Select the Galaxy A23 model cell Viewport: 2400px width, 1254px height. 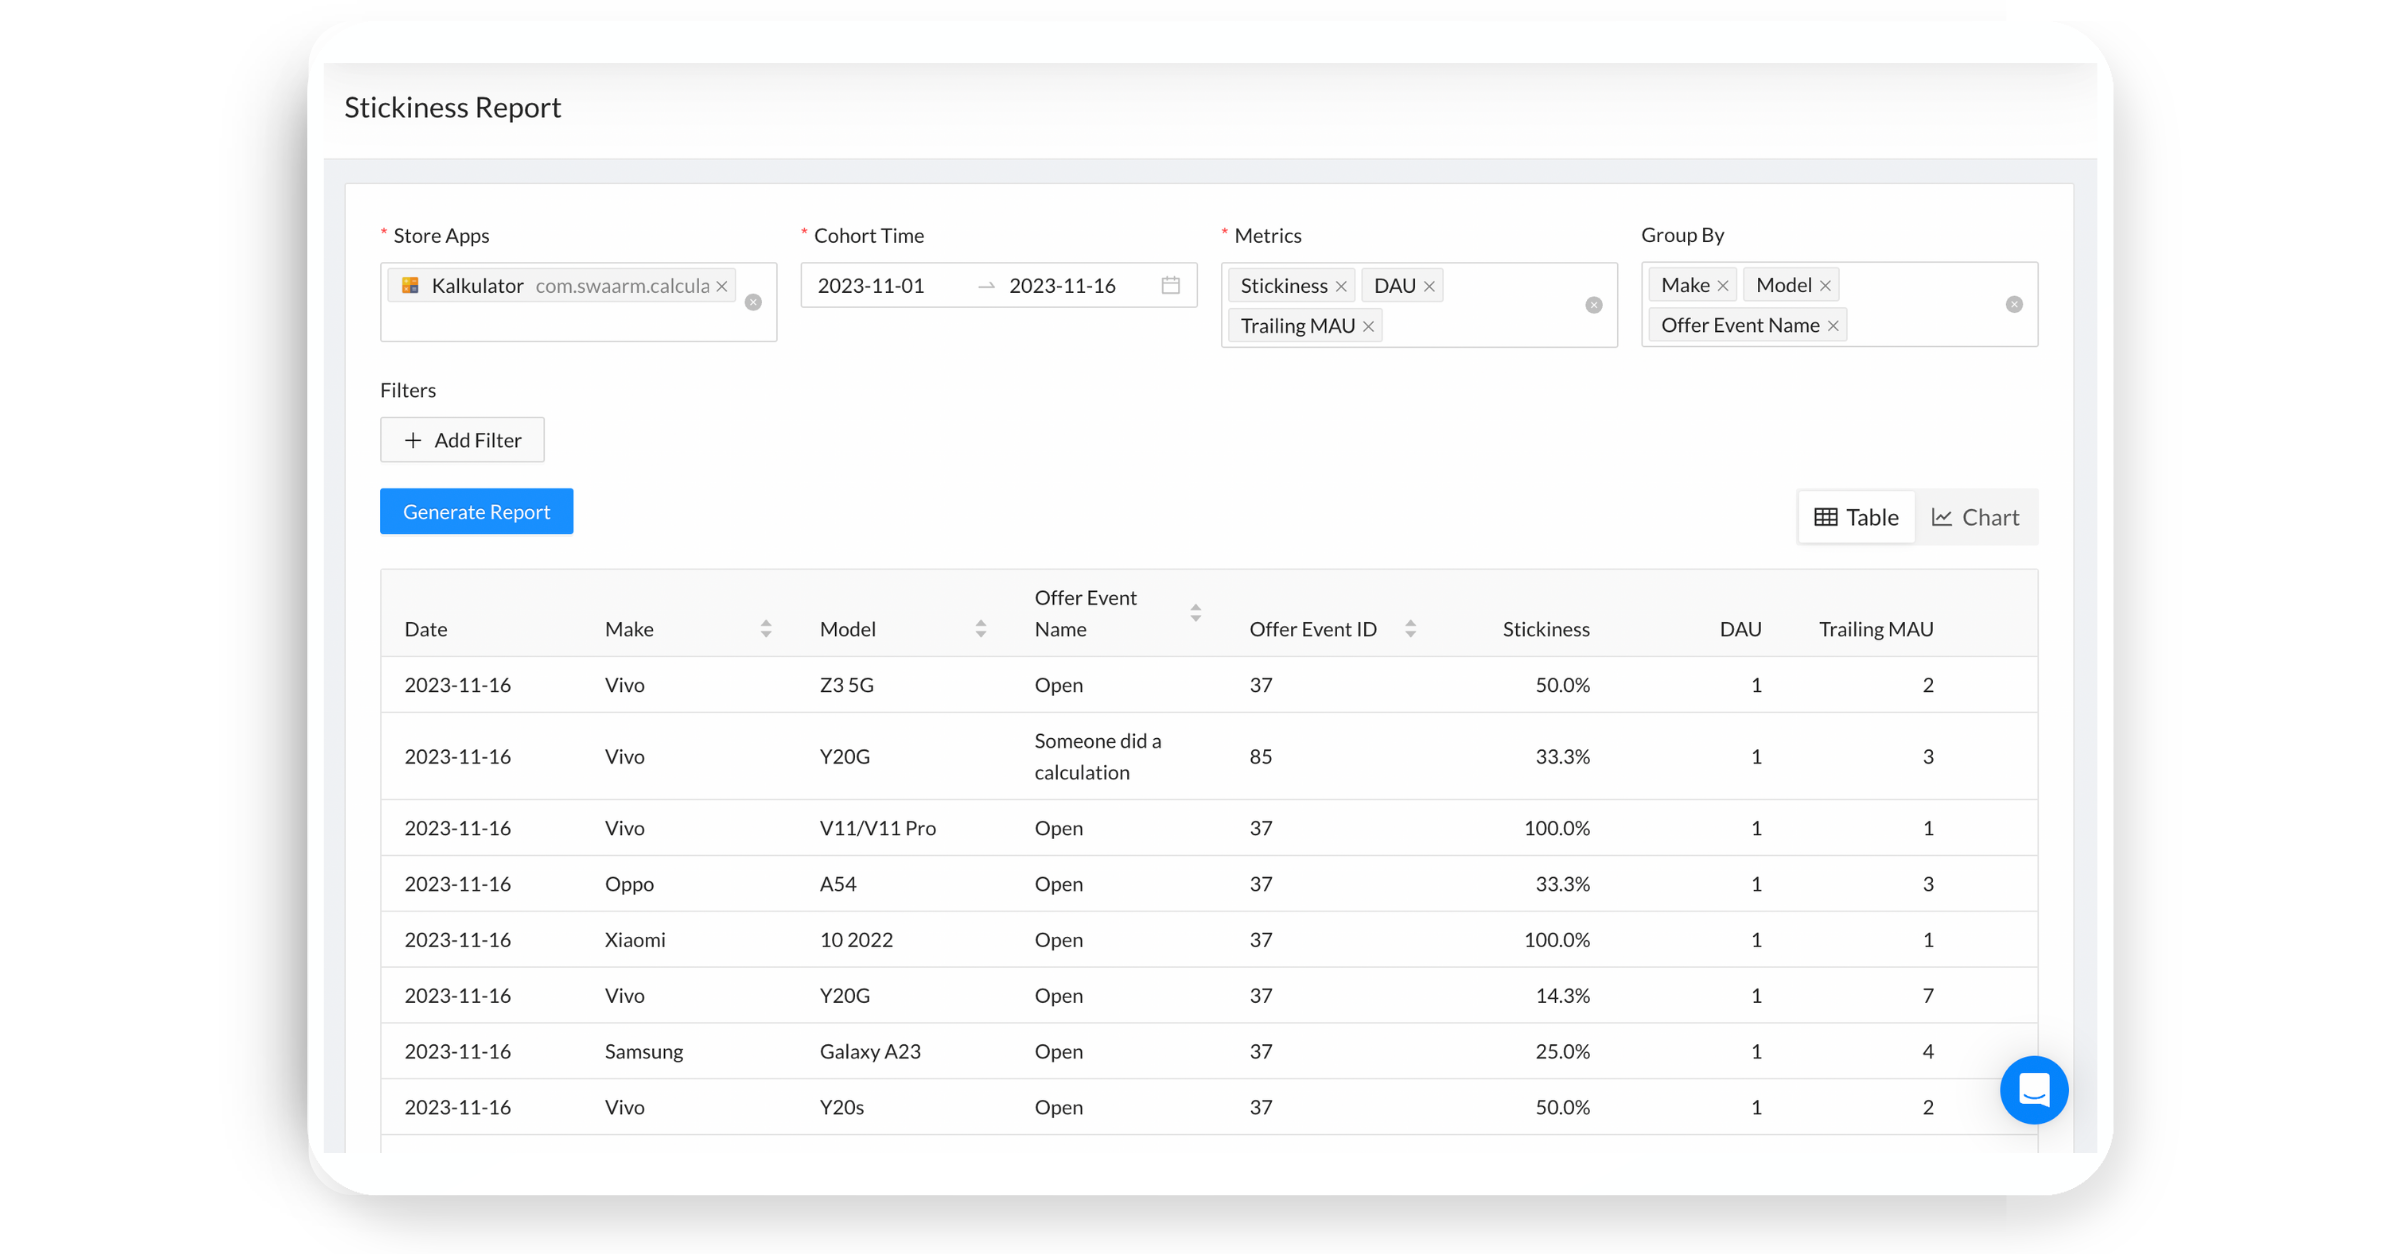tap(870, 1051)
